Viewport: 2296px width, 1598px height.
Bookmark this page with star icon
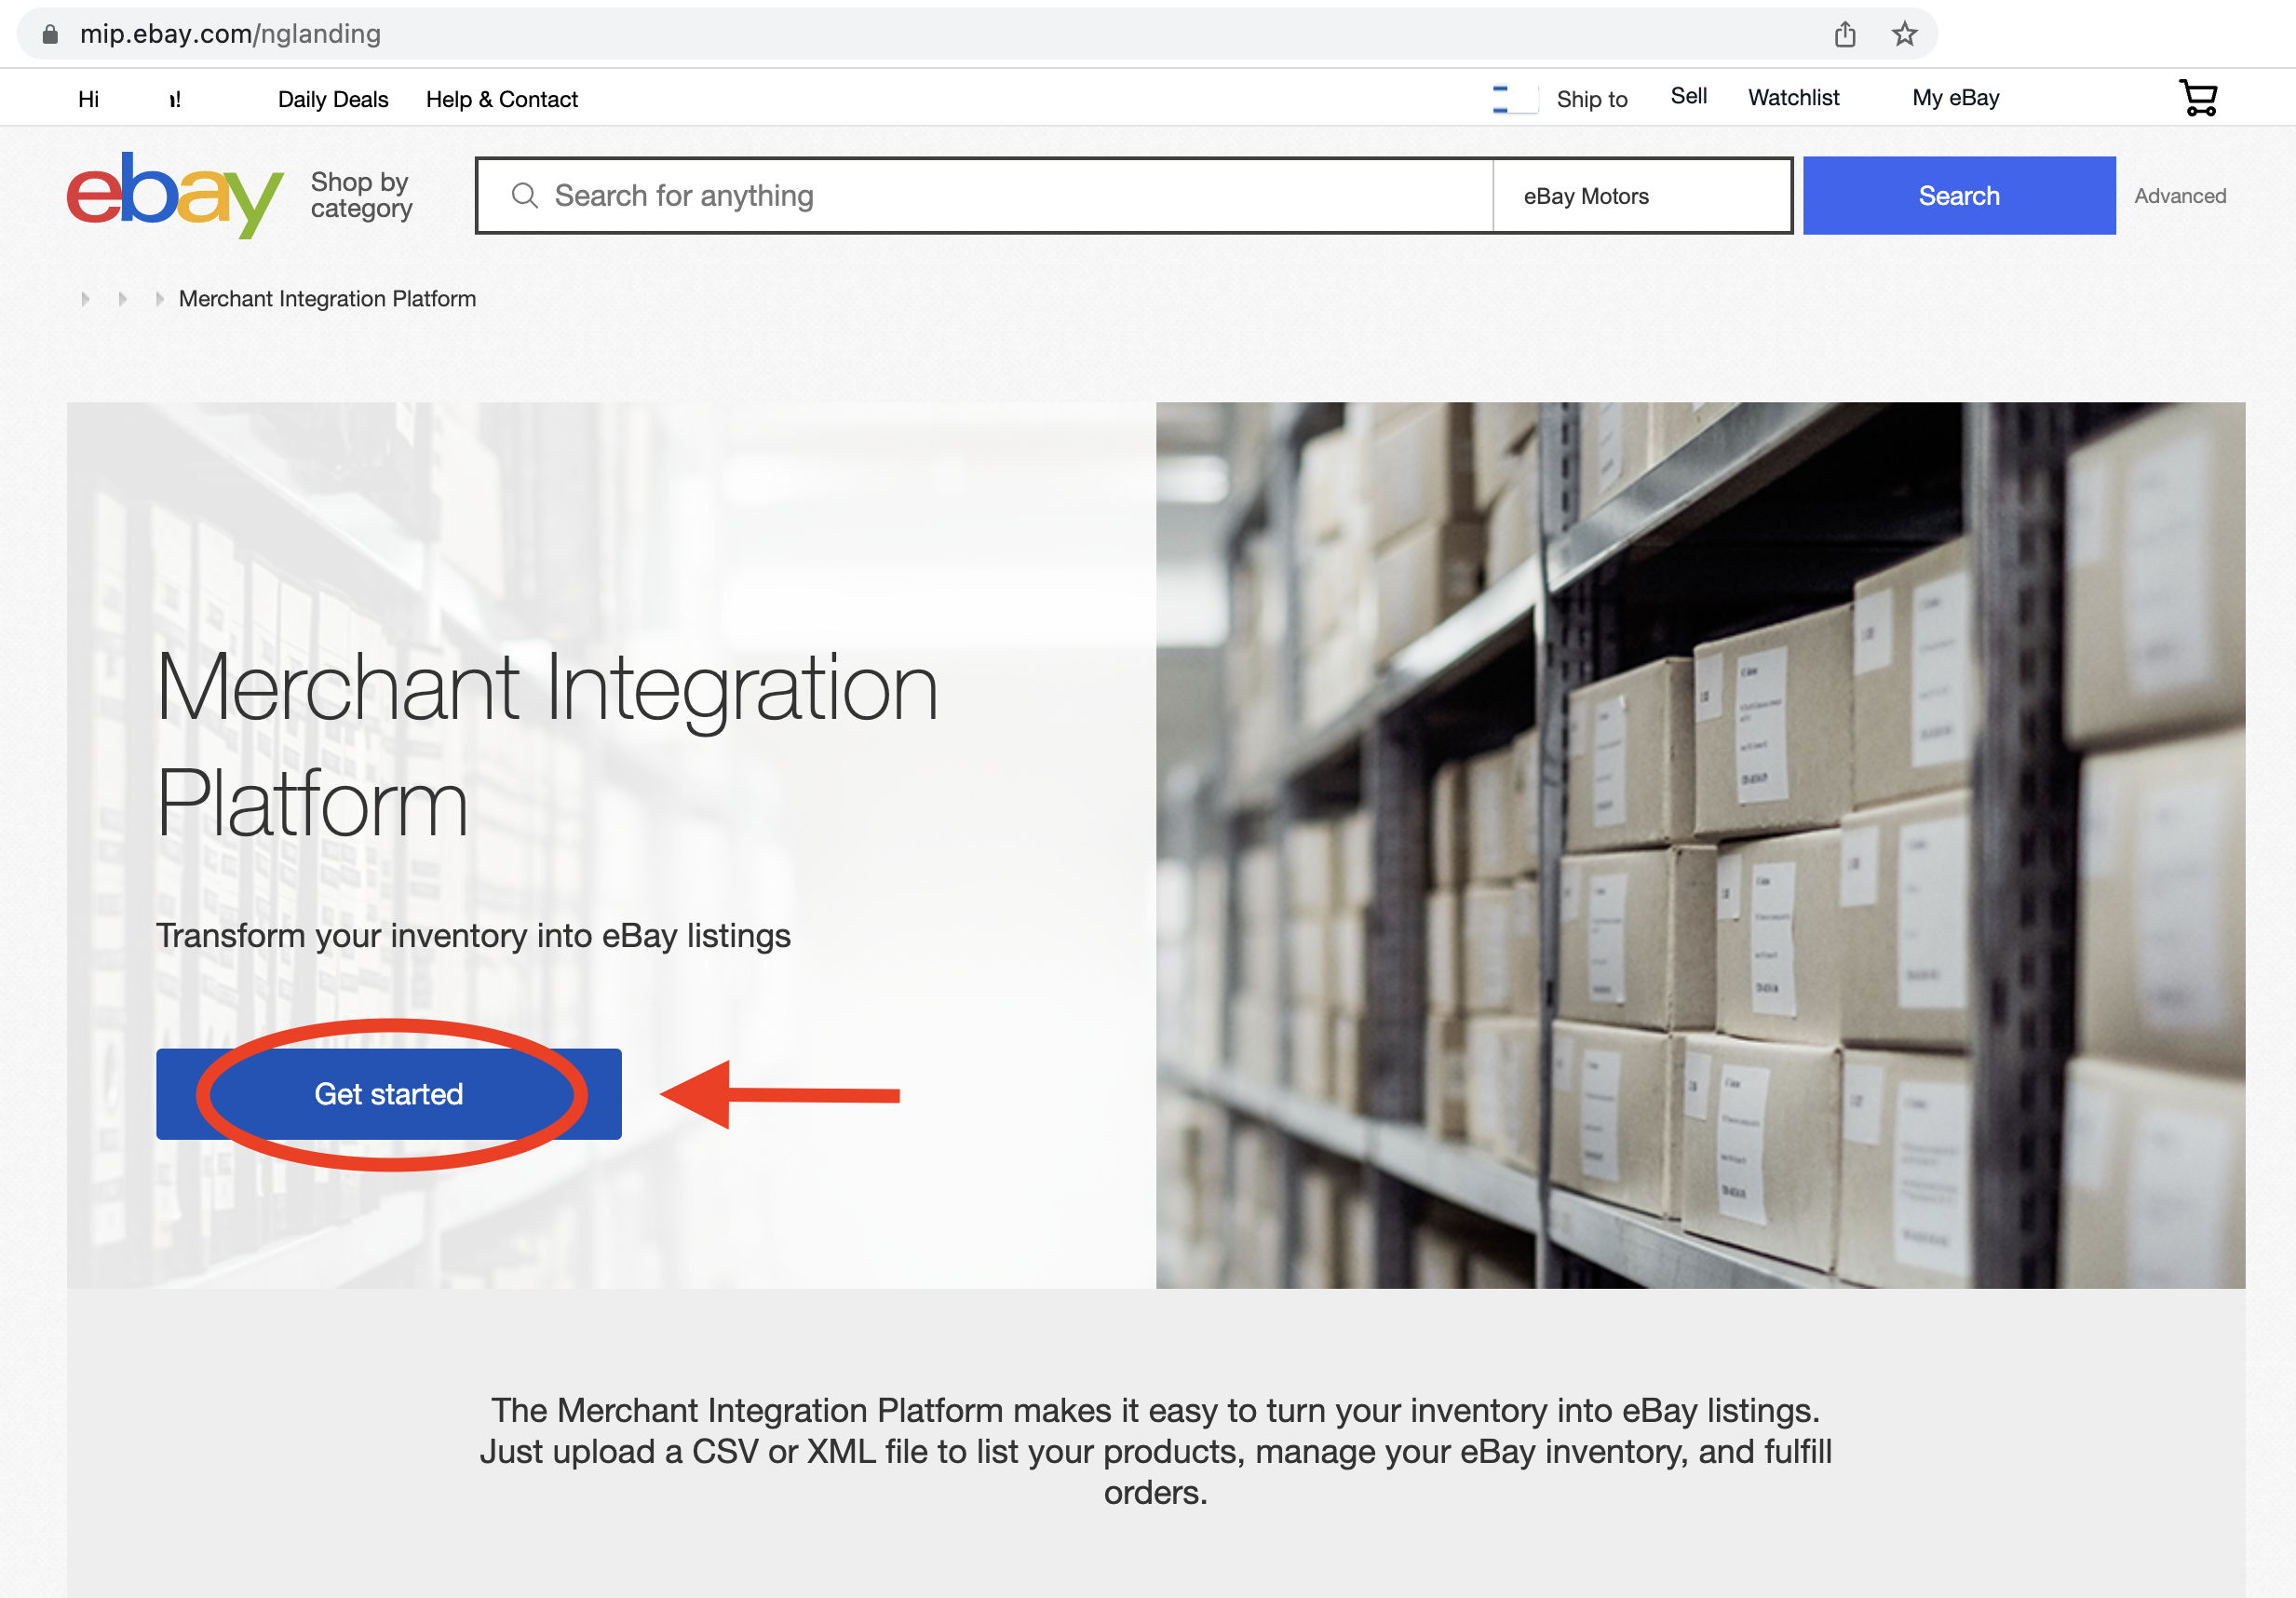[1904, 34]
